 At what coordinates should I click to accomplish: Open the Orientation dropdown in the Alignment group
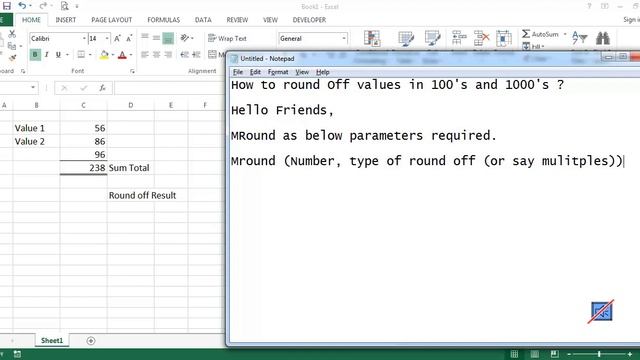[187, 38]
